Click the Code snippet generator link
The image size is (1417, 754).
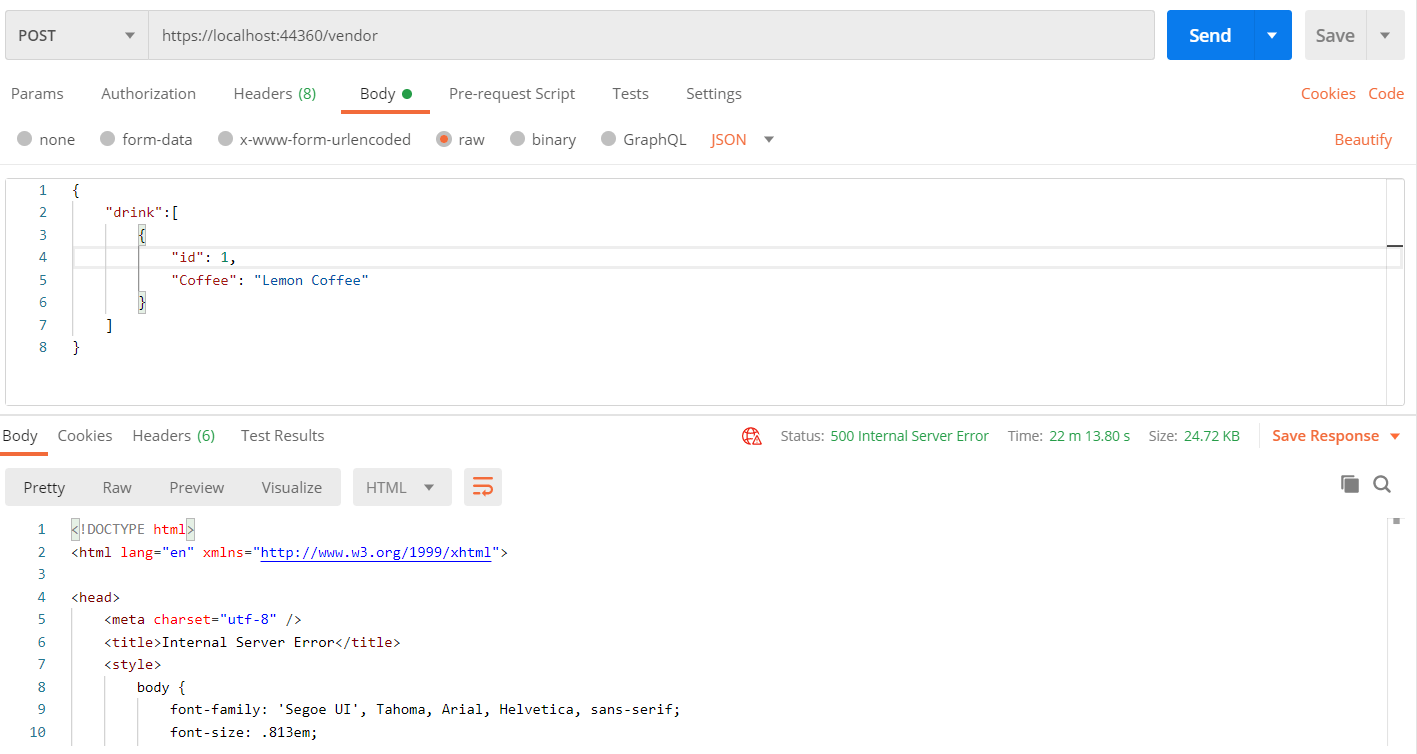point(1386,93)
